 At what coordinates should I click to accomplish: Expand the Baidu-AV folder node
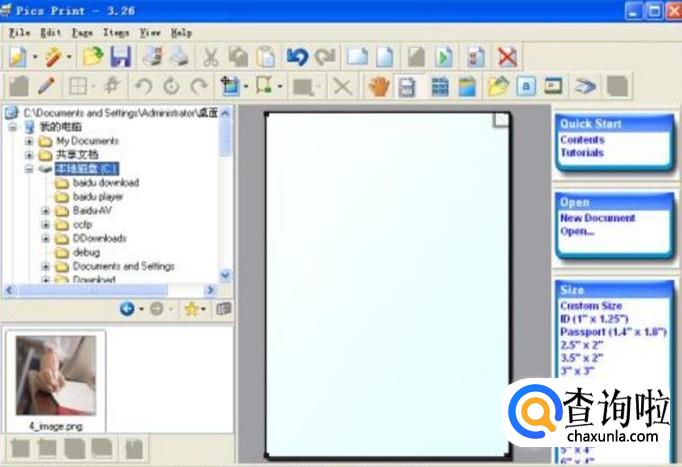(x=46, y=211)
